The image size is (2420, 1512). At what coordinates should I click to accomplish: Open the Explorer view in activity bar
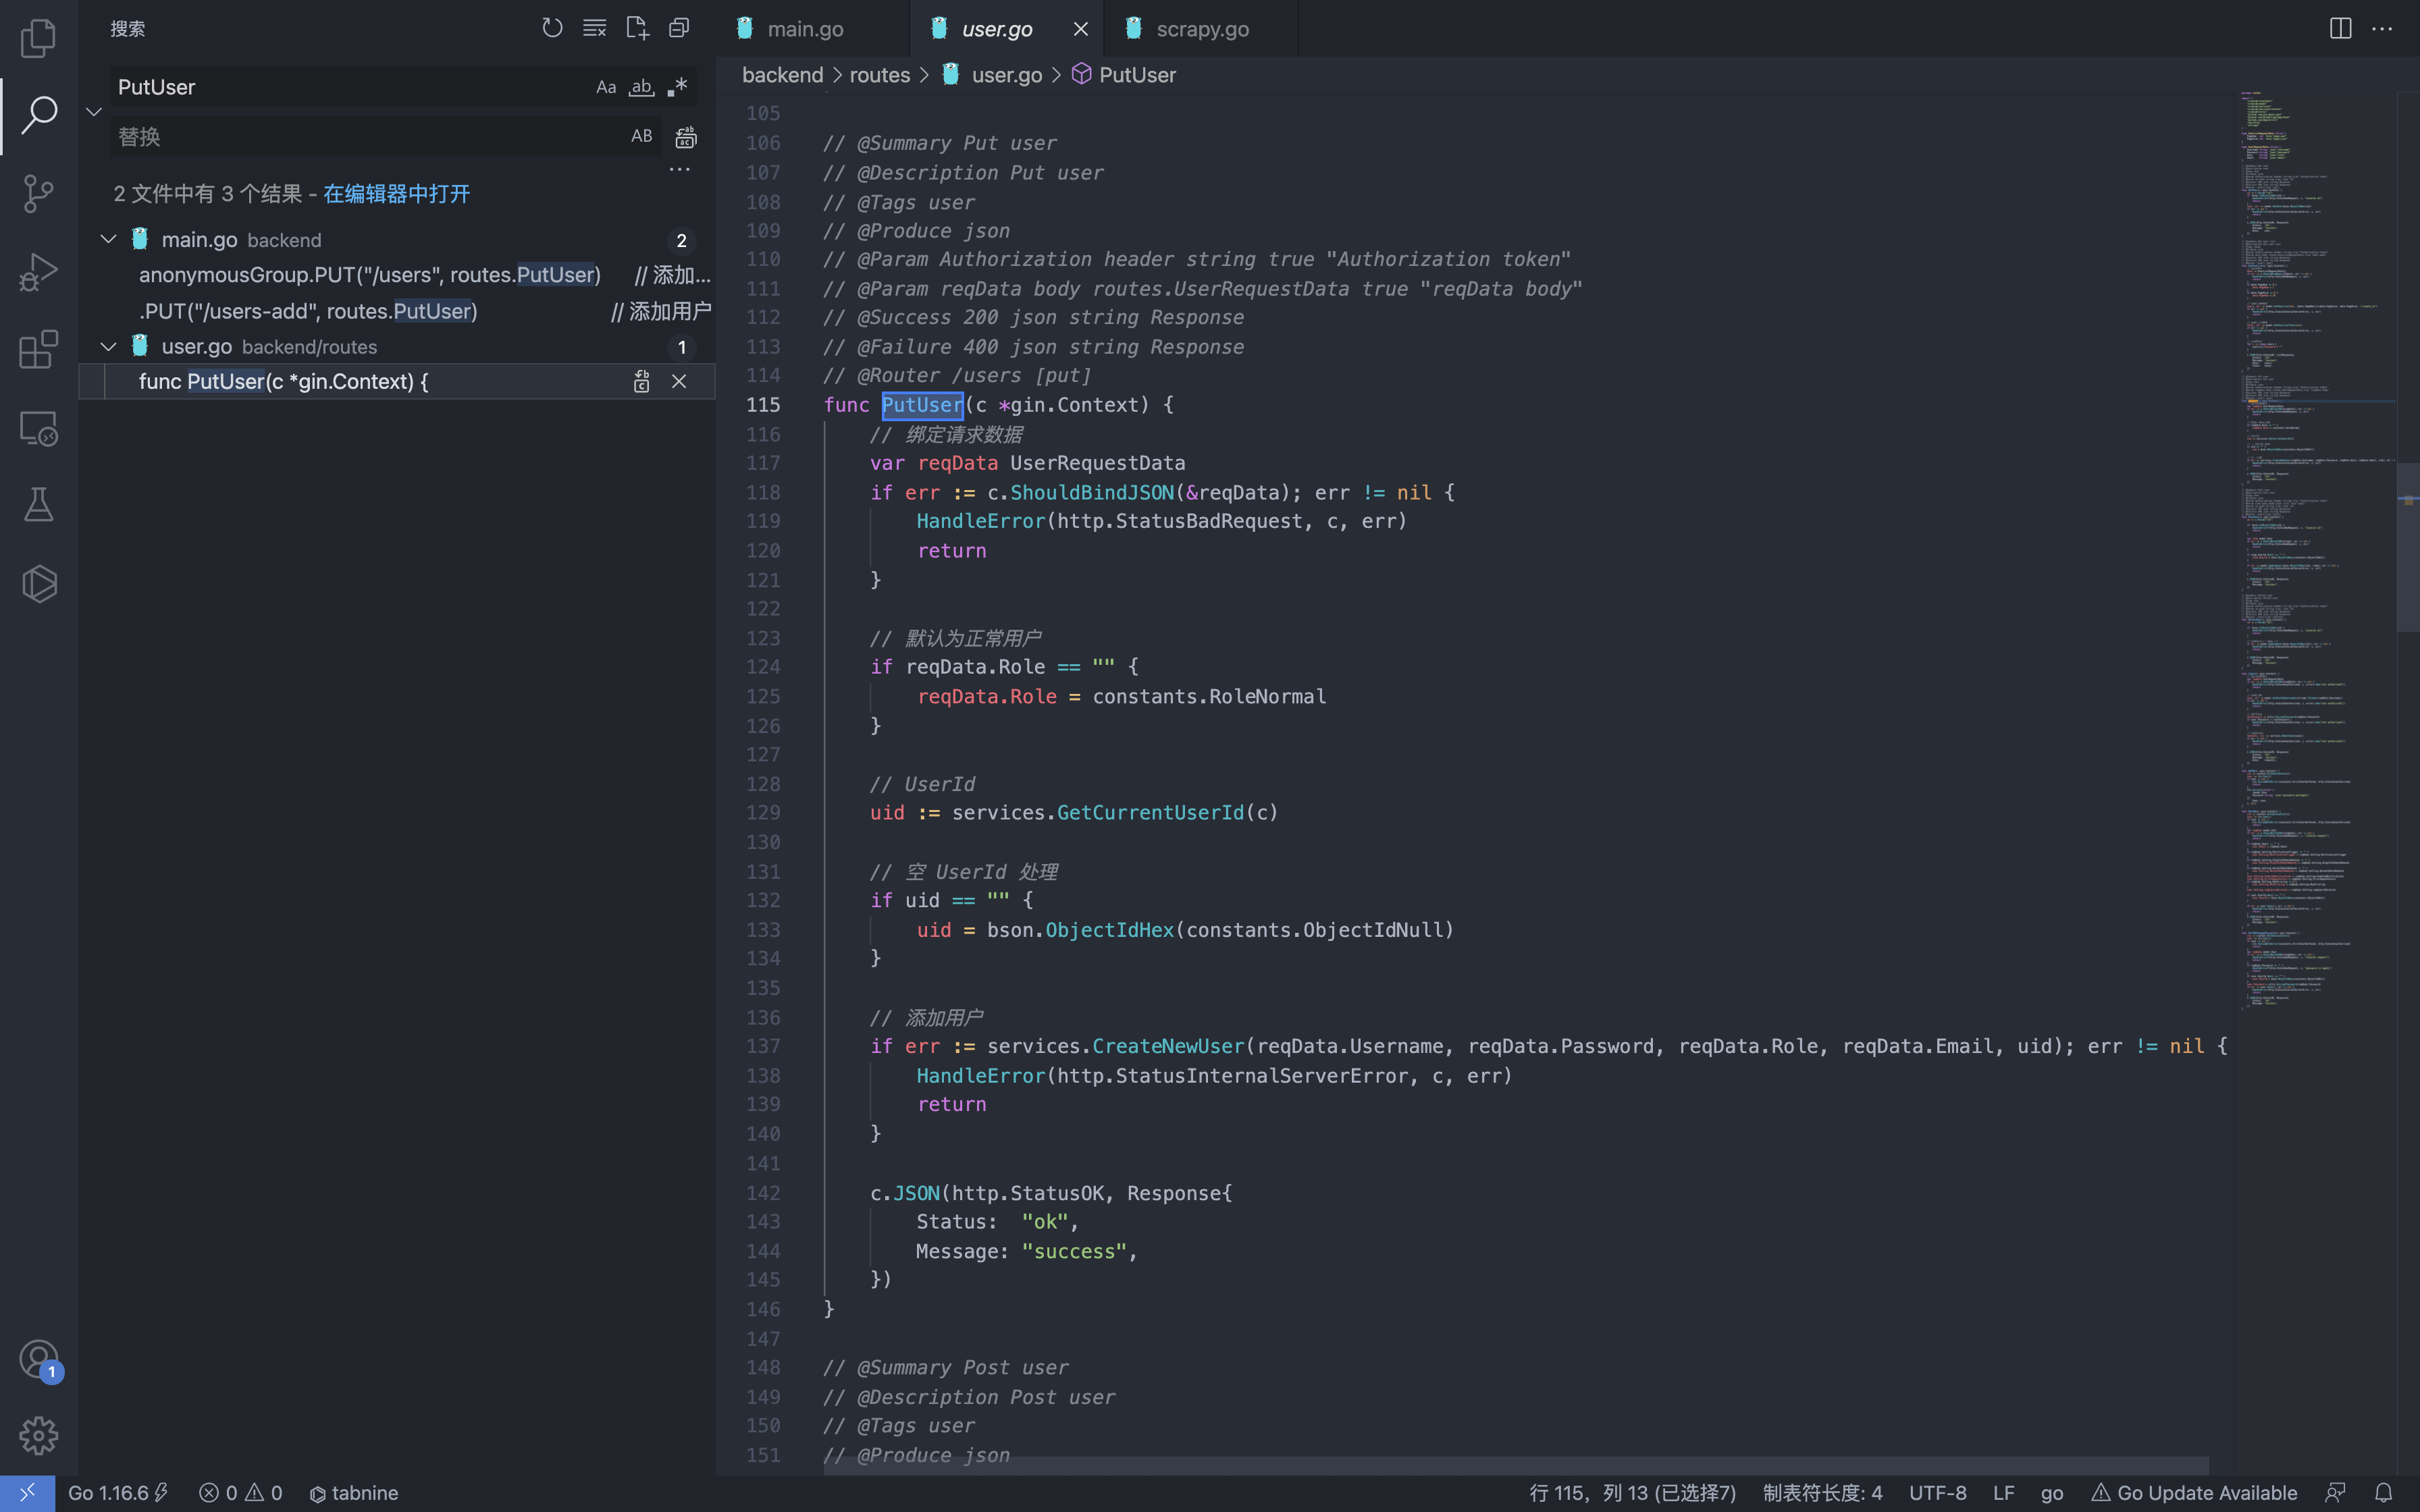[38, 38]
